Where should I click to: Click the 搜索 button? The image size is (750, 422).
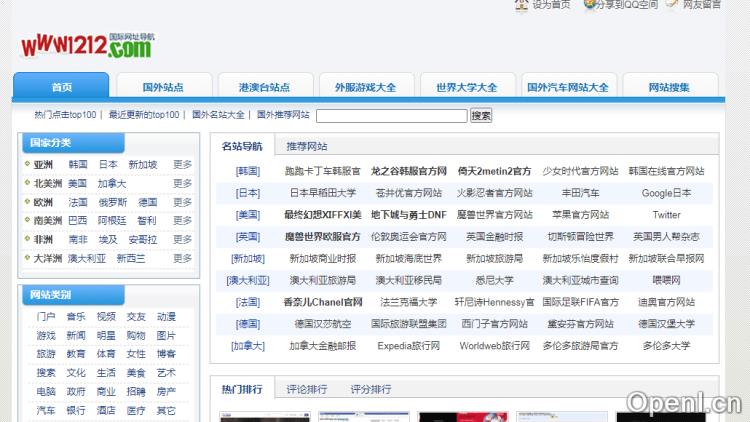coord(481,116)
